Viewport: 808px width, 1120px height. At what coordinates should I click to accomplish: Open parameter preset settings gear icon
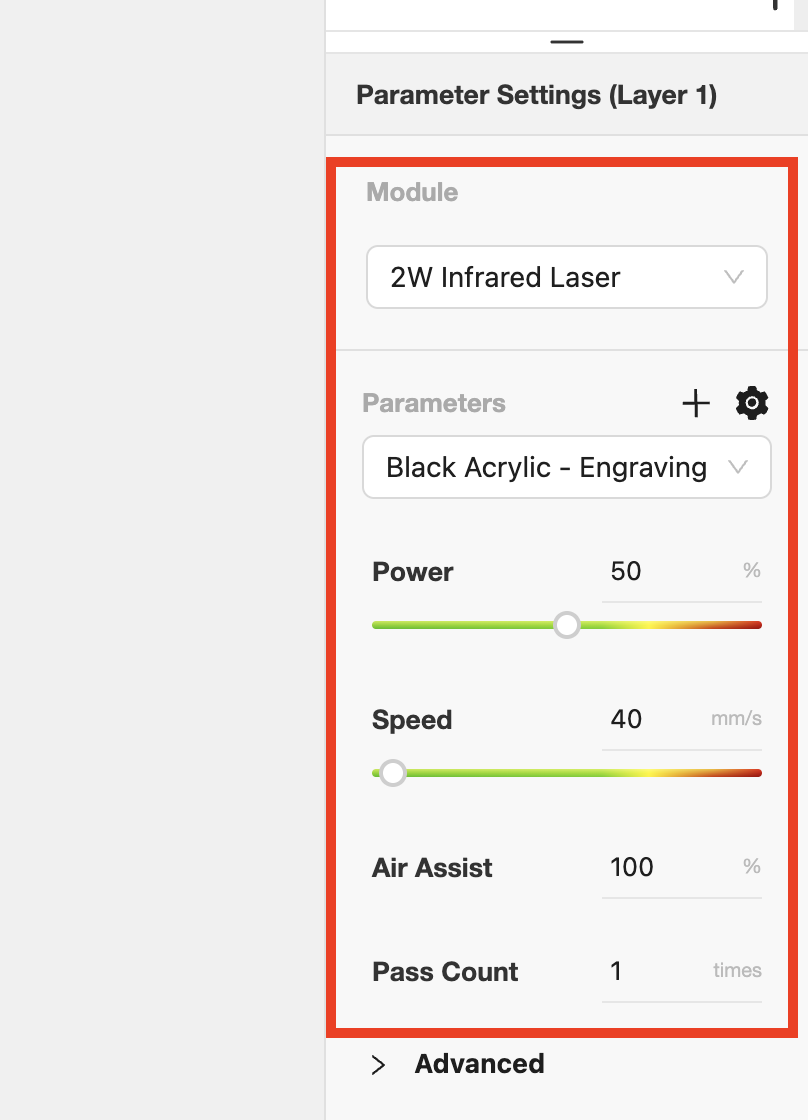[x=752, y=404]
